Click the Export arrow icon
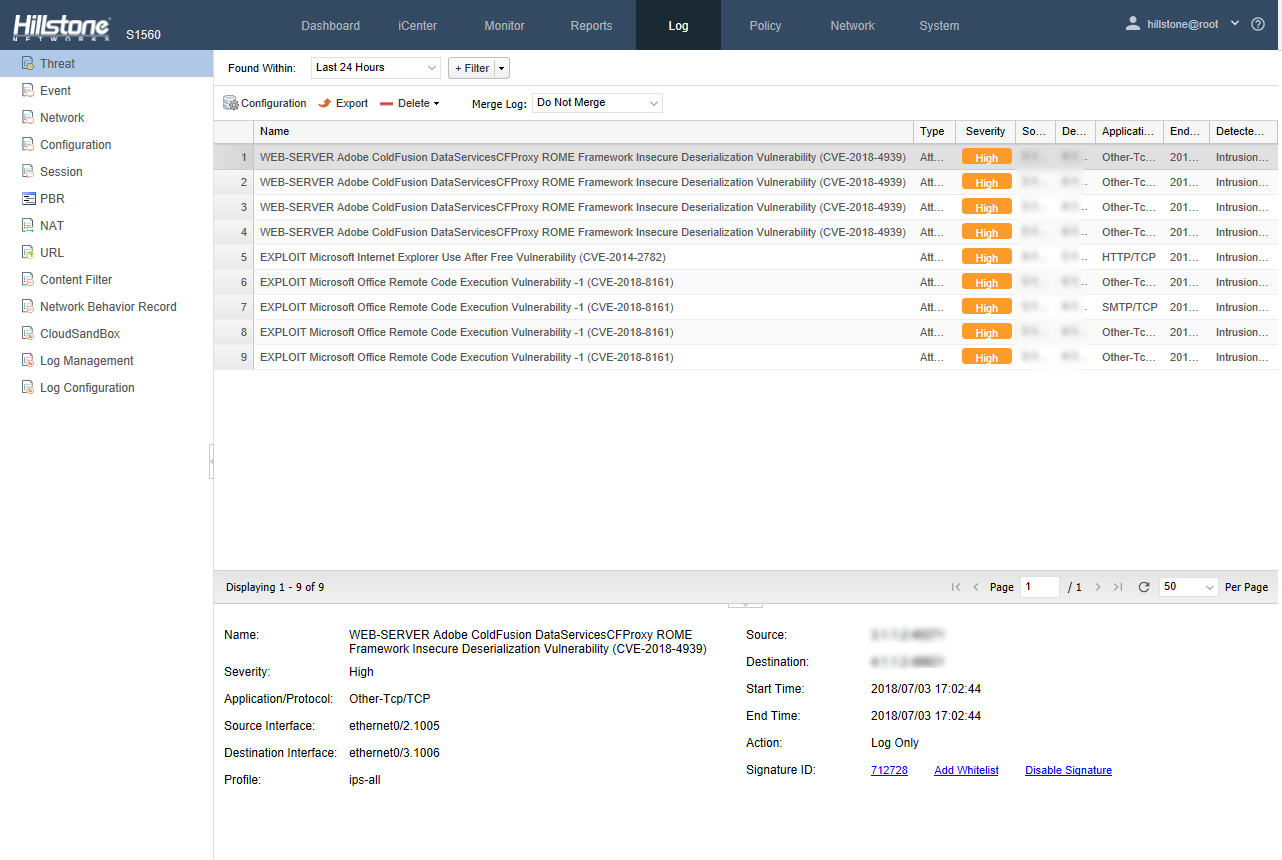Image resolution: width=1282 pixels, height=860 pixels. 324,103
